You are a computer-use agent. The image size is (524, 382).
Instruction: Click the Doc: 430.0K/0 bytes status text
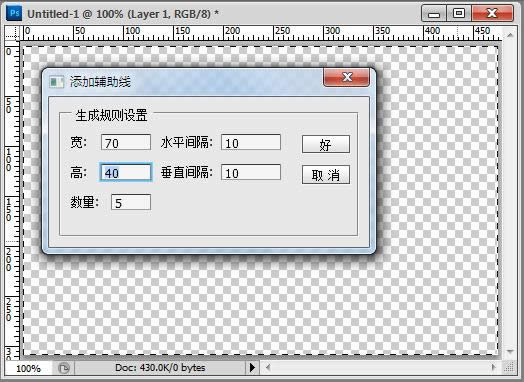(160, 368)
